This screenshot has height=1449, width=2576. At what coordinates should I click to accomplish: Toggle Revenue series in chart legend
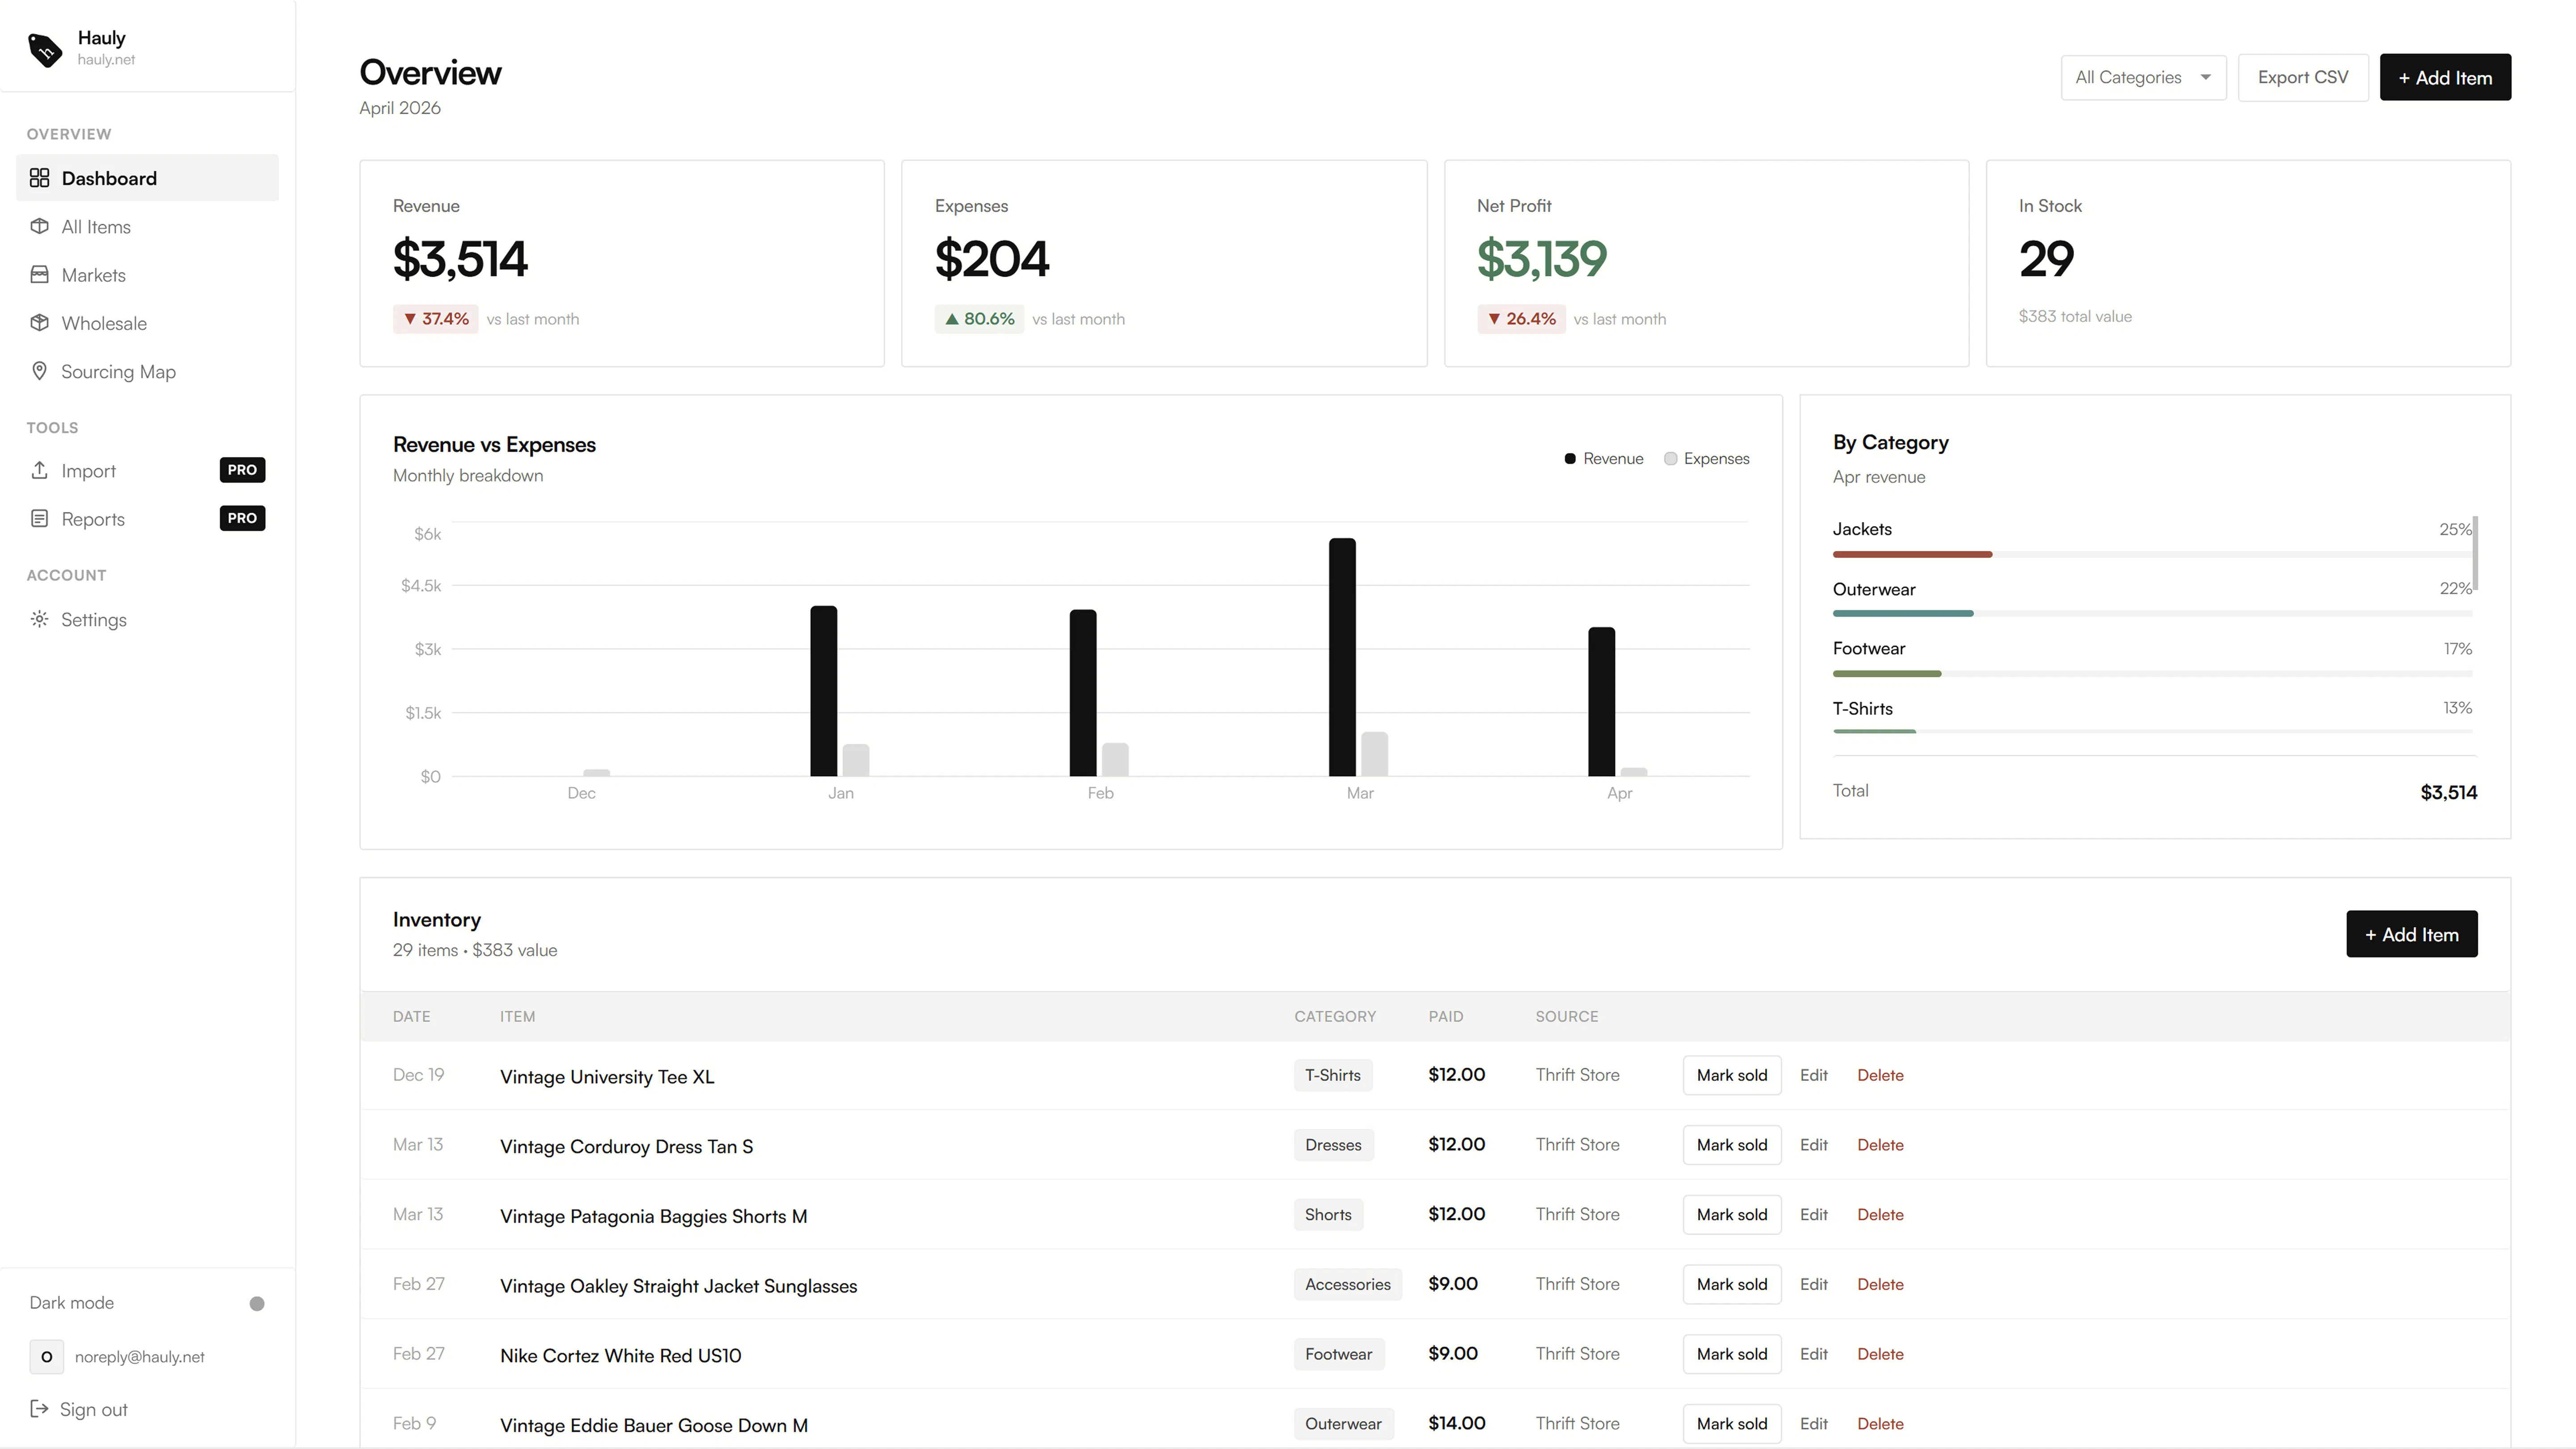[x=1604, y=458]
